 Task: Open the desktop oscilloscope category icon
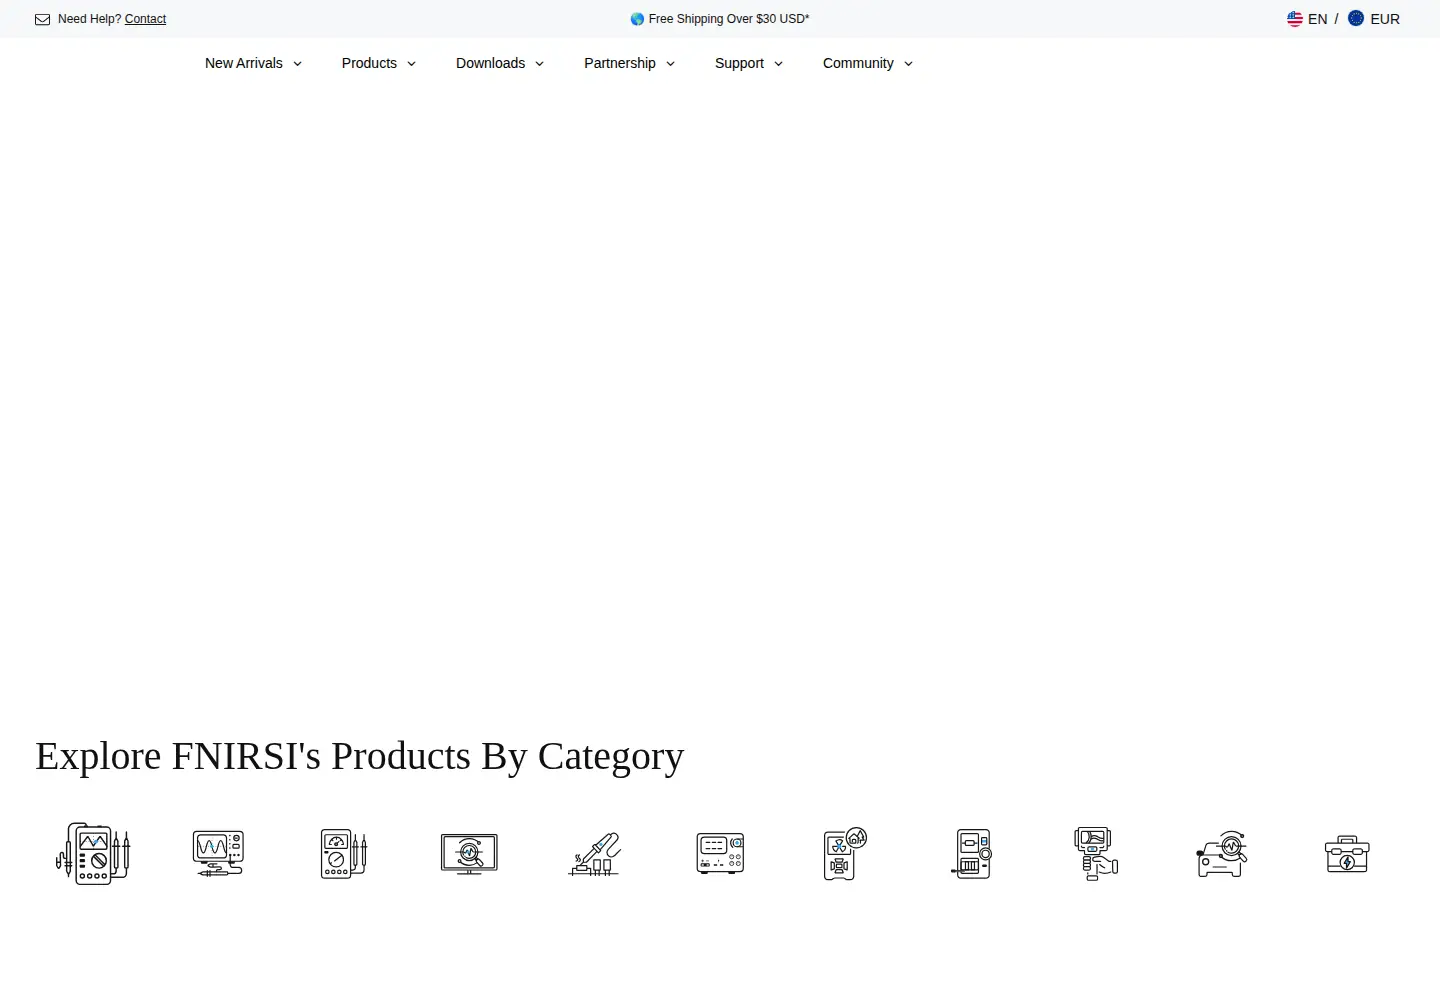(218, 854)
